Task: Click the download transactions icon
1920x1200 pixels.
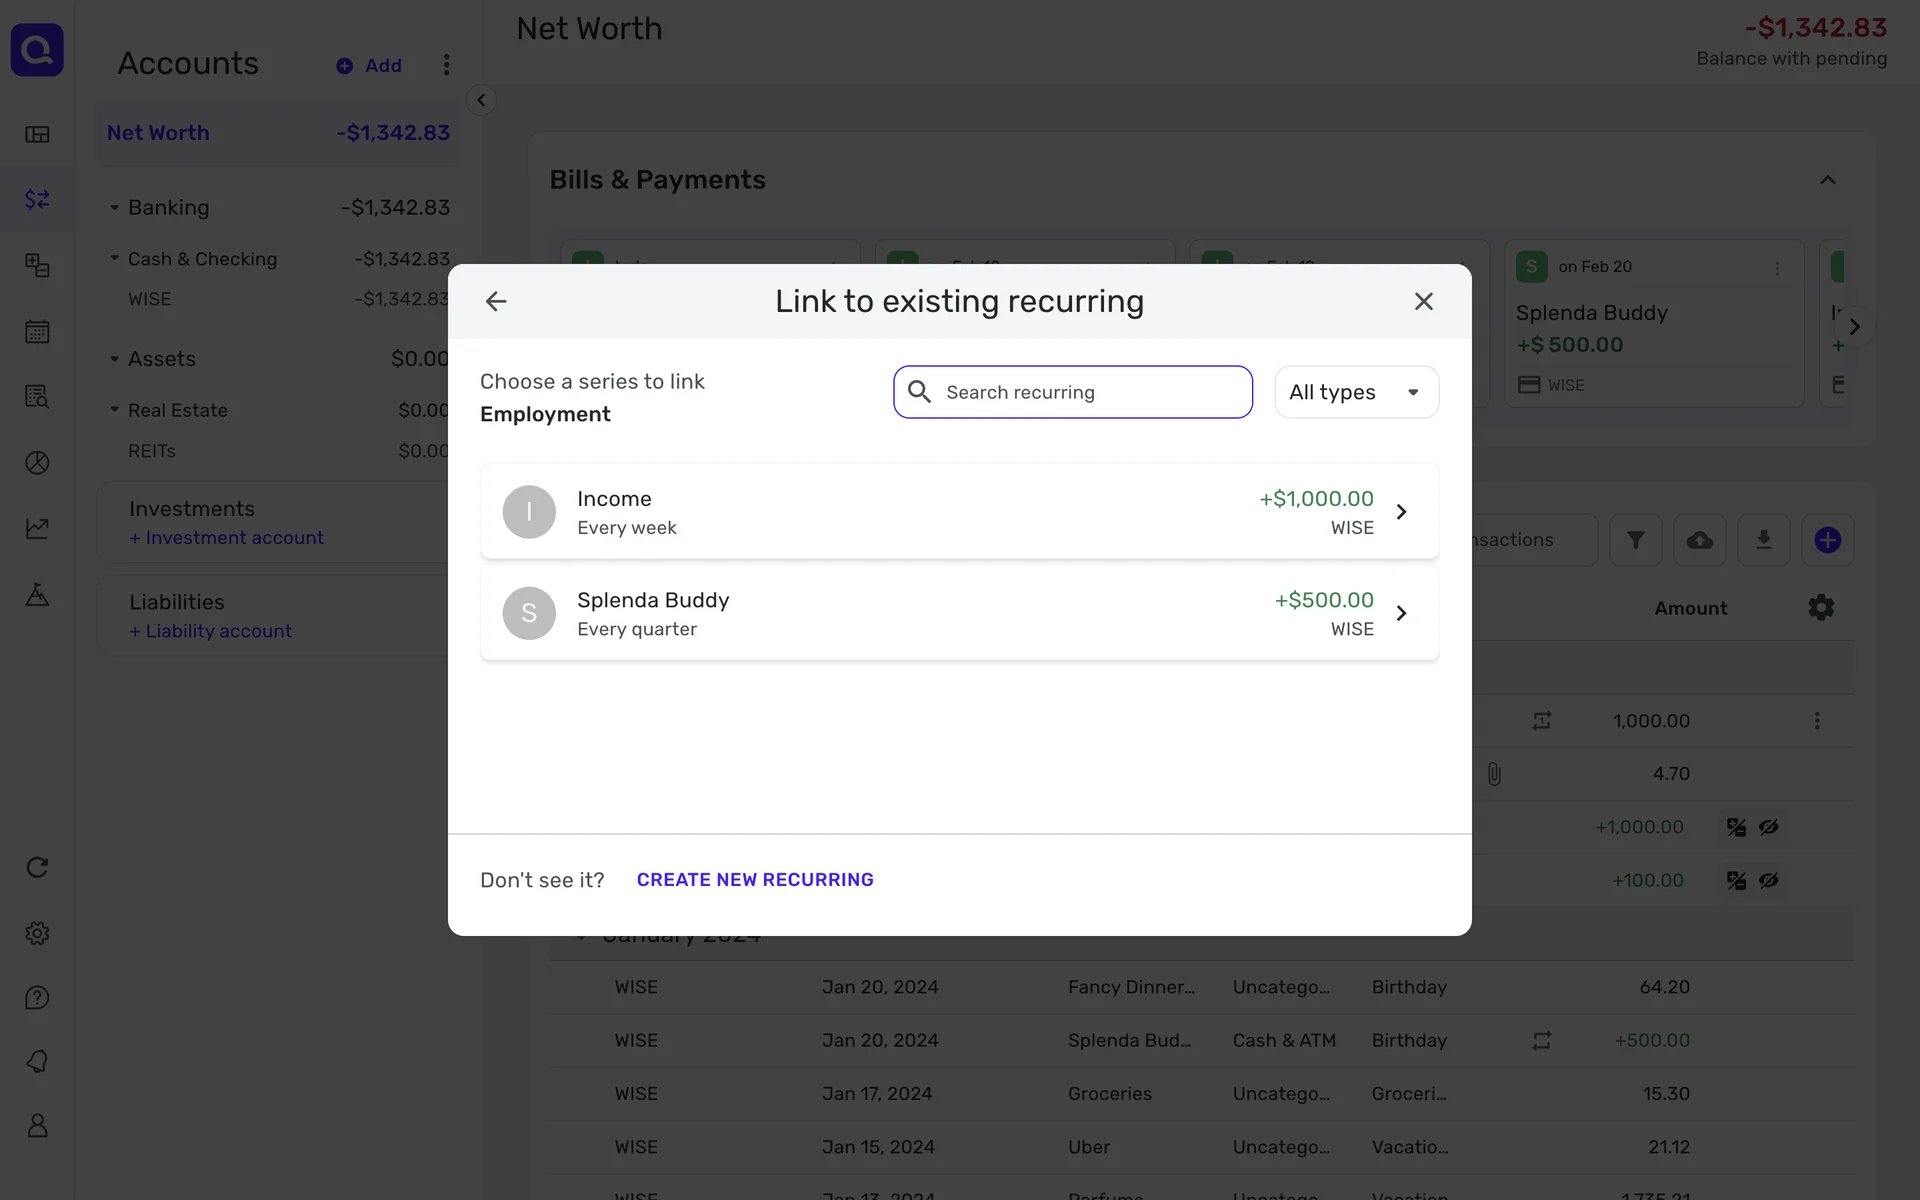Action: (1763, 540)
